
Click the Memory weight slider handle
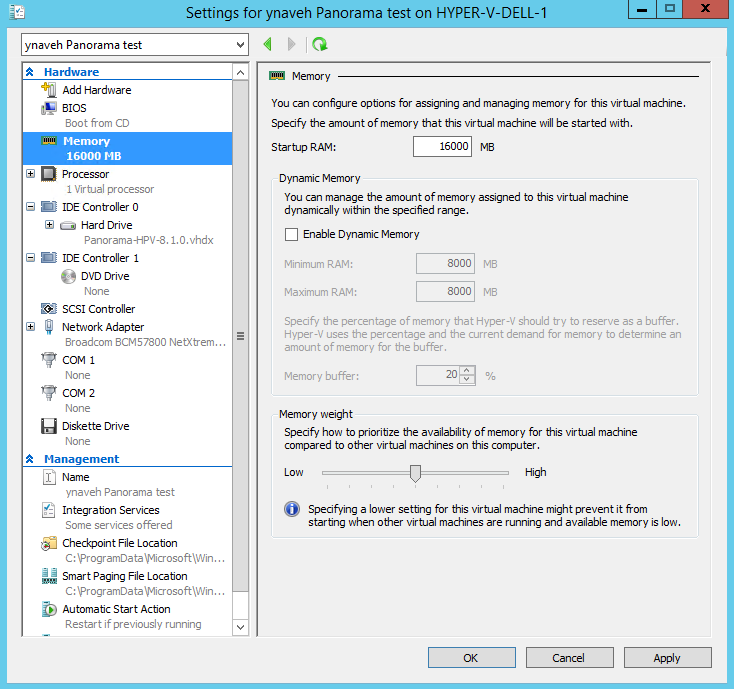pyautogui.click(x=415, y=473)
